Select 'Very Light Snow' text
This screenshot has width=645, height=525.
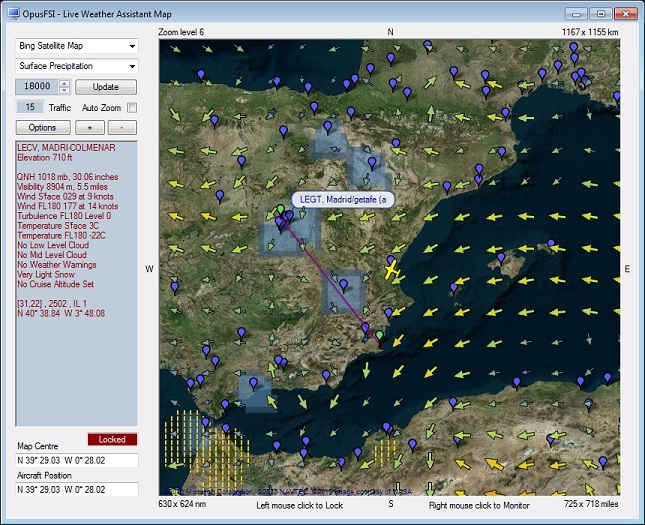[46, 274]
